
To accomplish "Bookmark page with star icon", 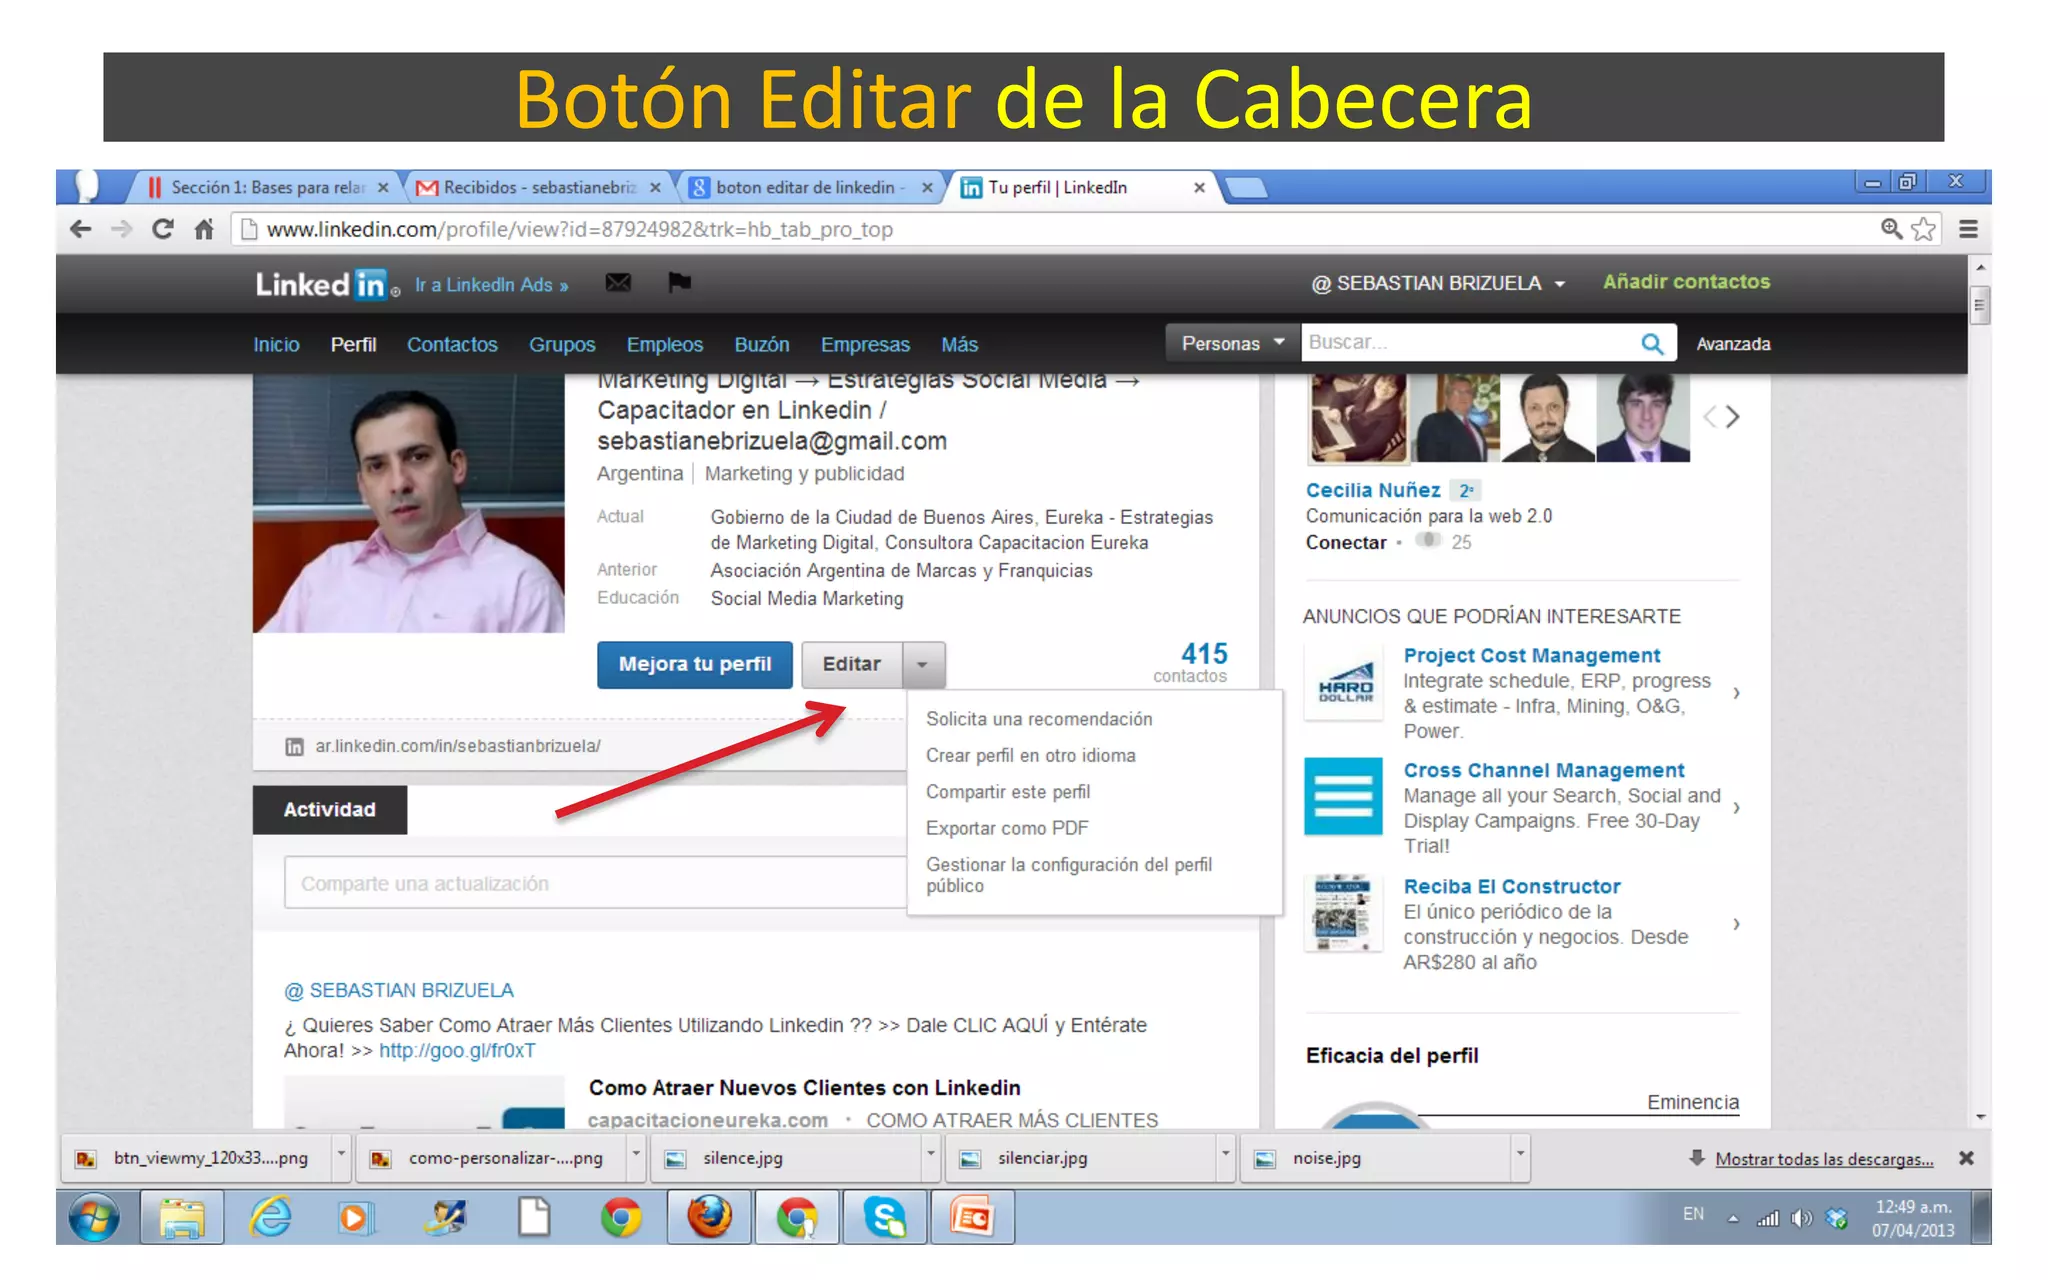I will pos(1923,229).
